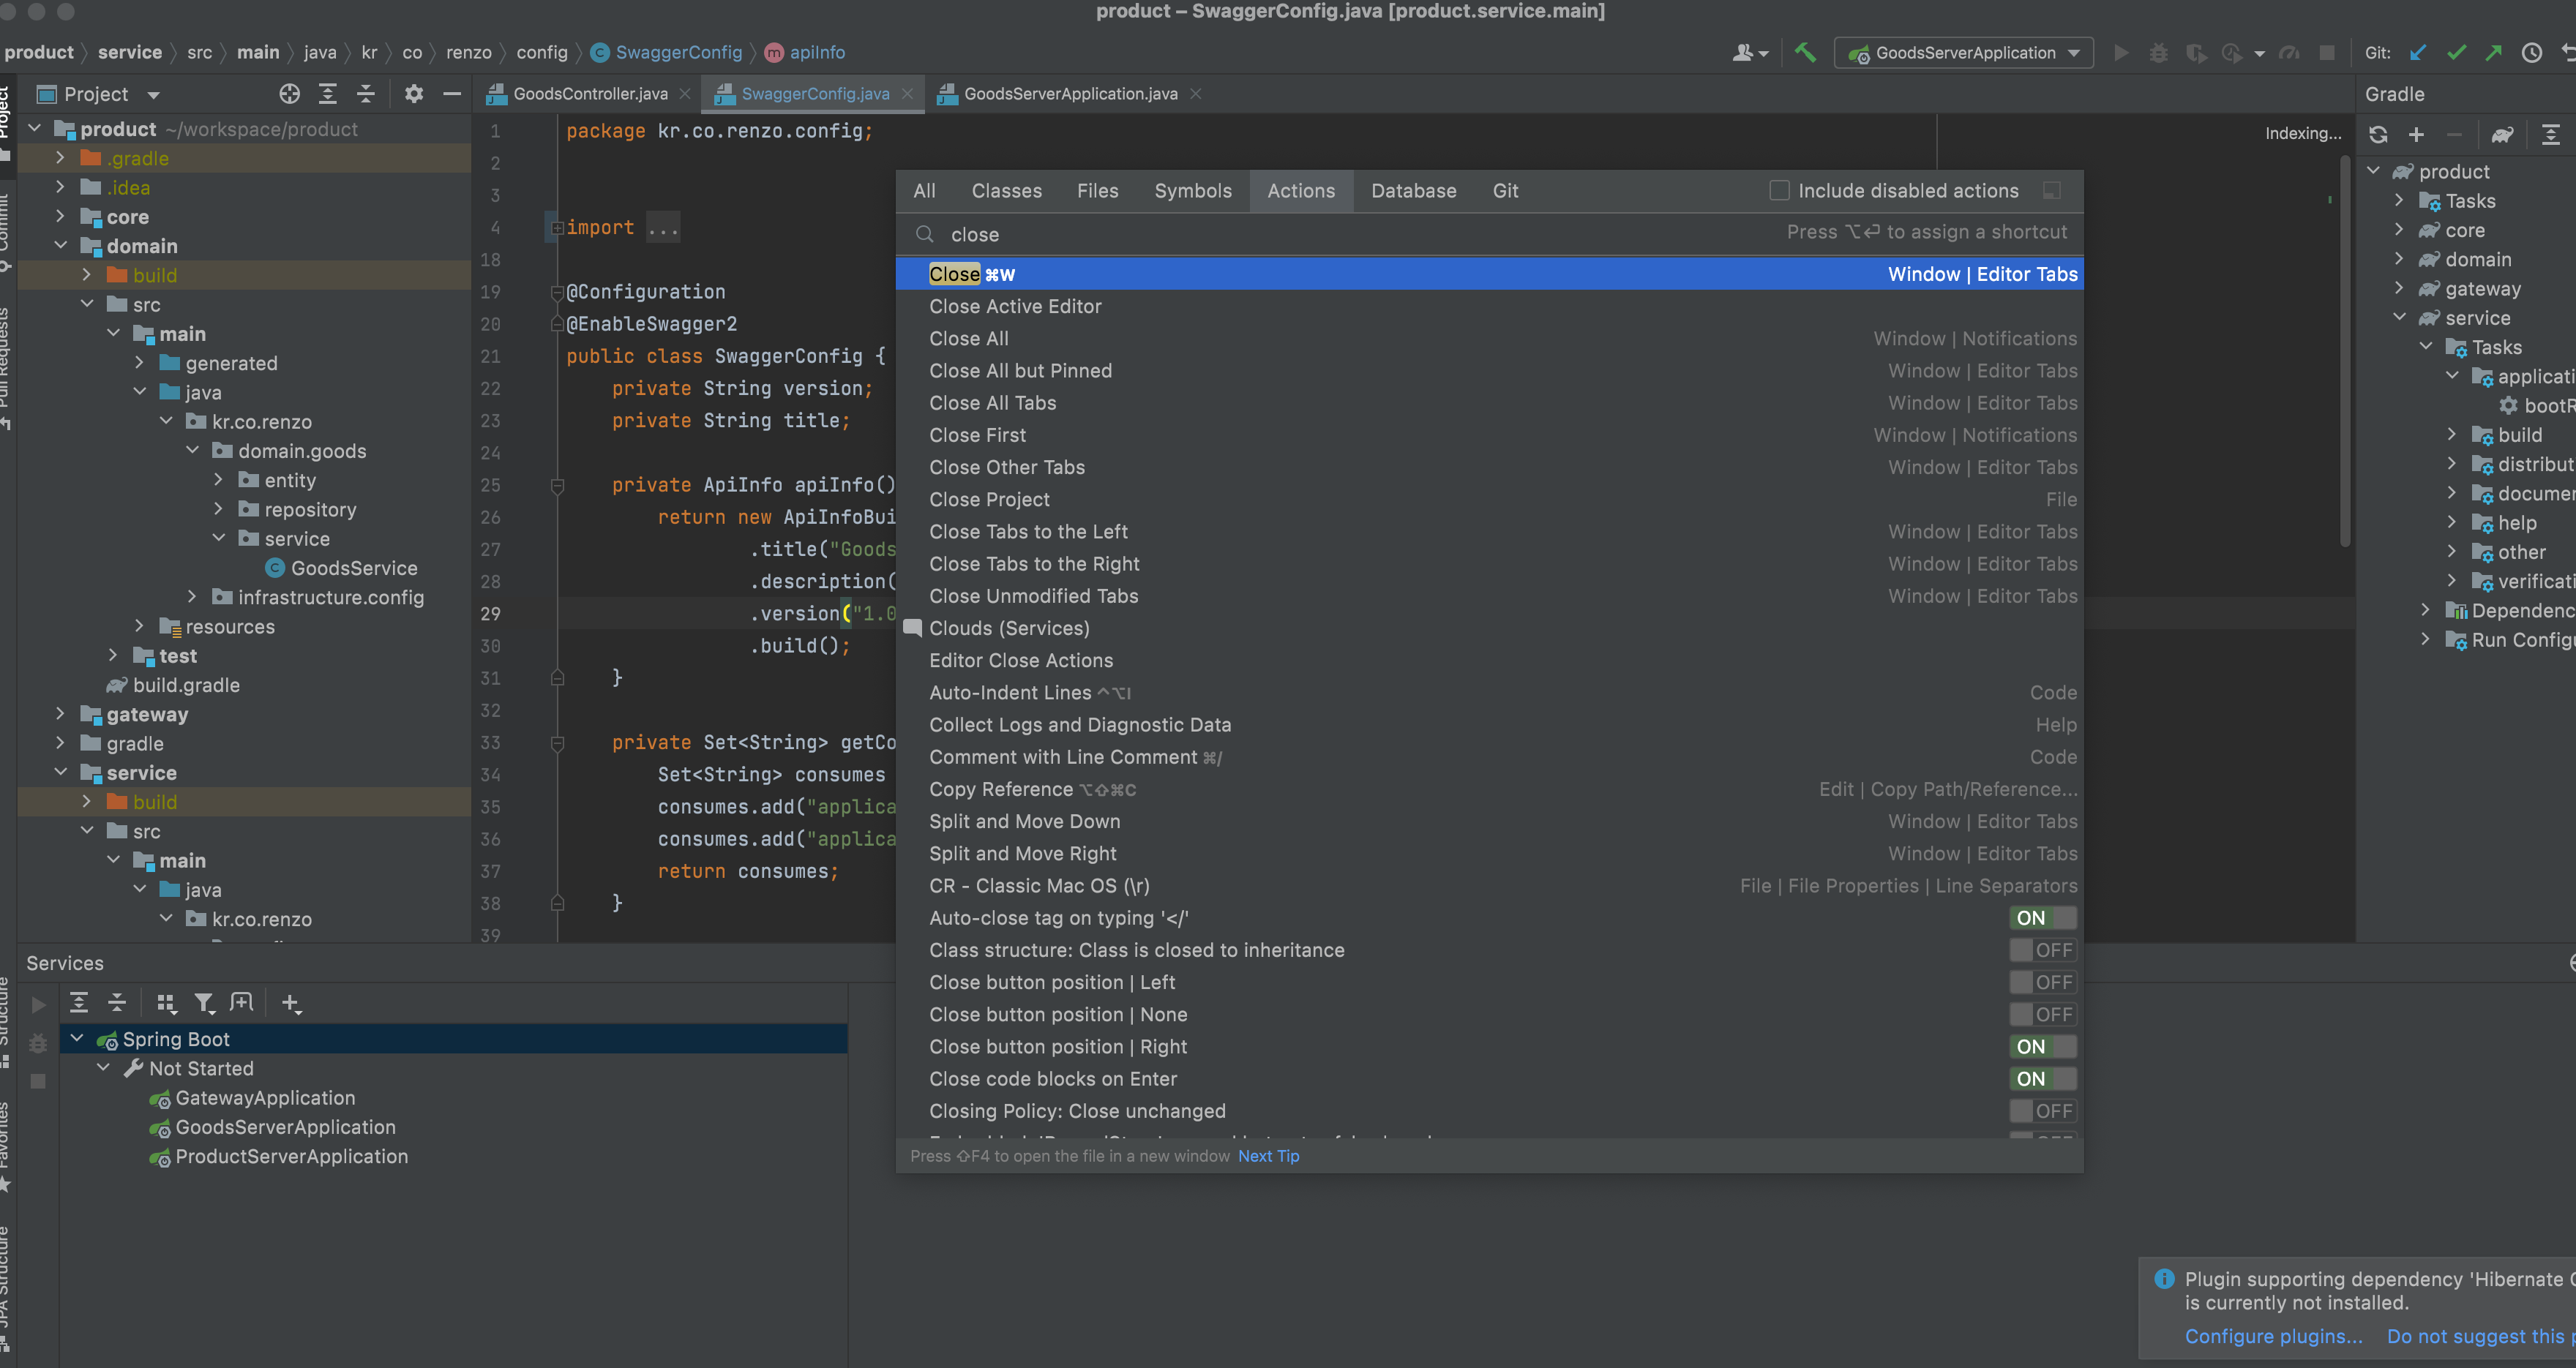Click the Git update project arrow
Screen dimensions: 2576x1368
[x=2418, y=53]
